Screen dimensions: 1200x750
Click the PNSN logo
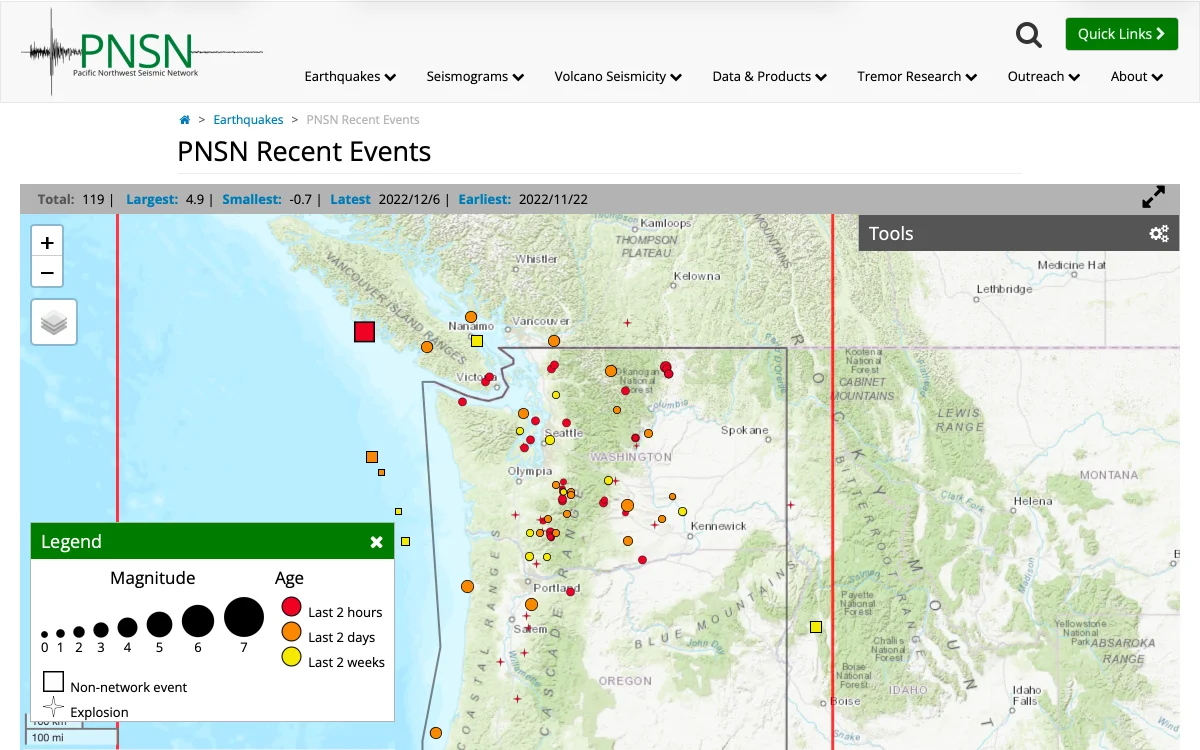142,52
